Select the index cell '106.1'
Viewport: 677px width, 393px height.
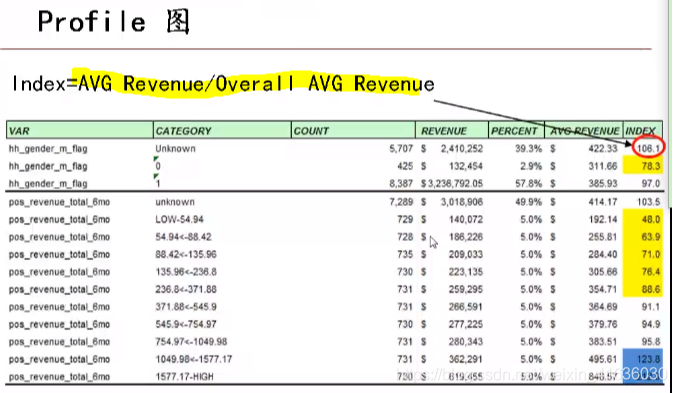tap(649, 149)
